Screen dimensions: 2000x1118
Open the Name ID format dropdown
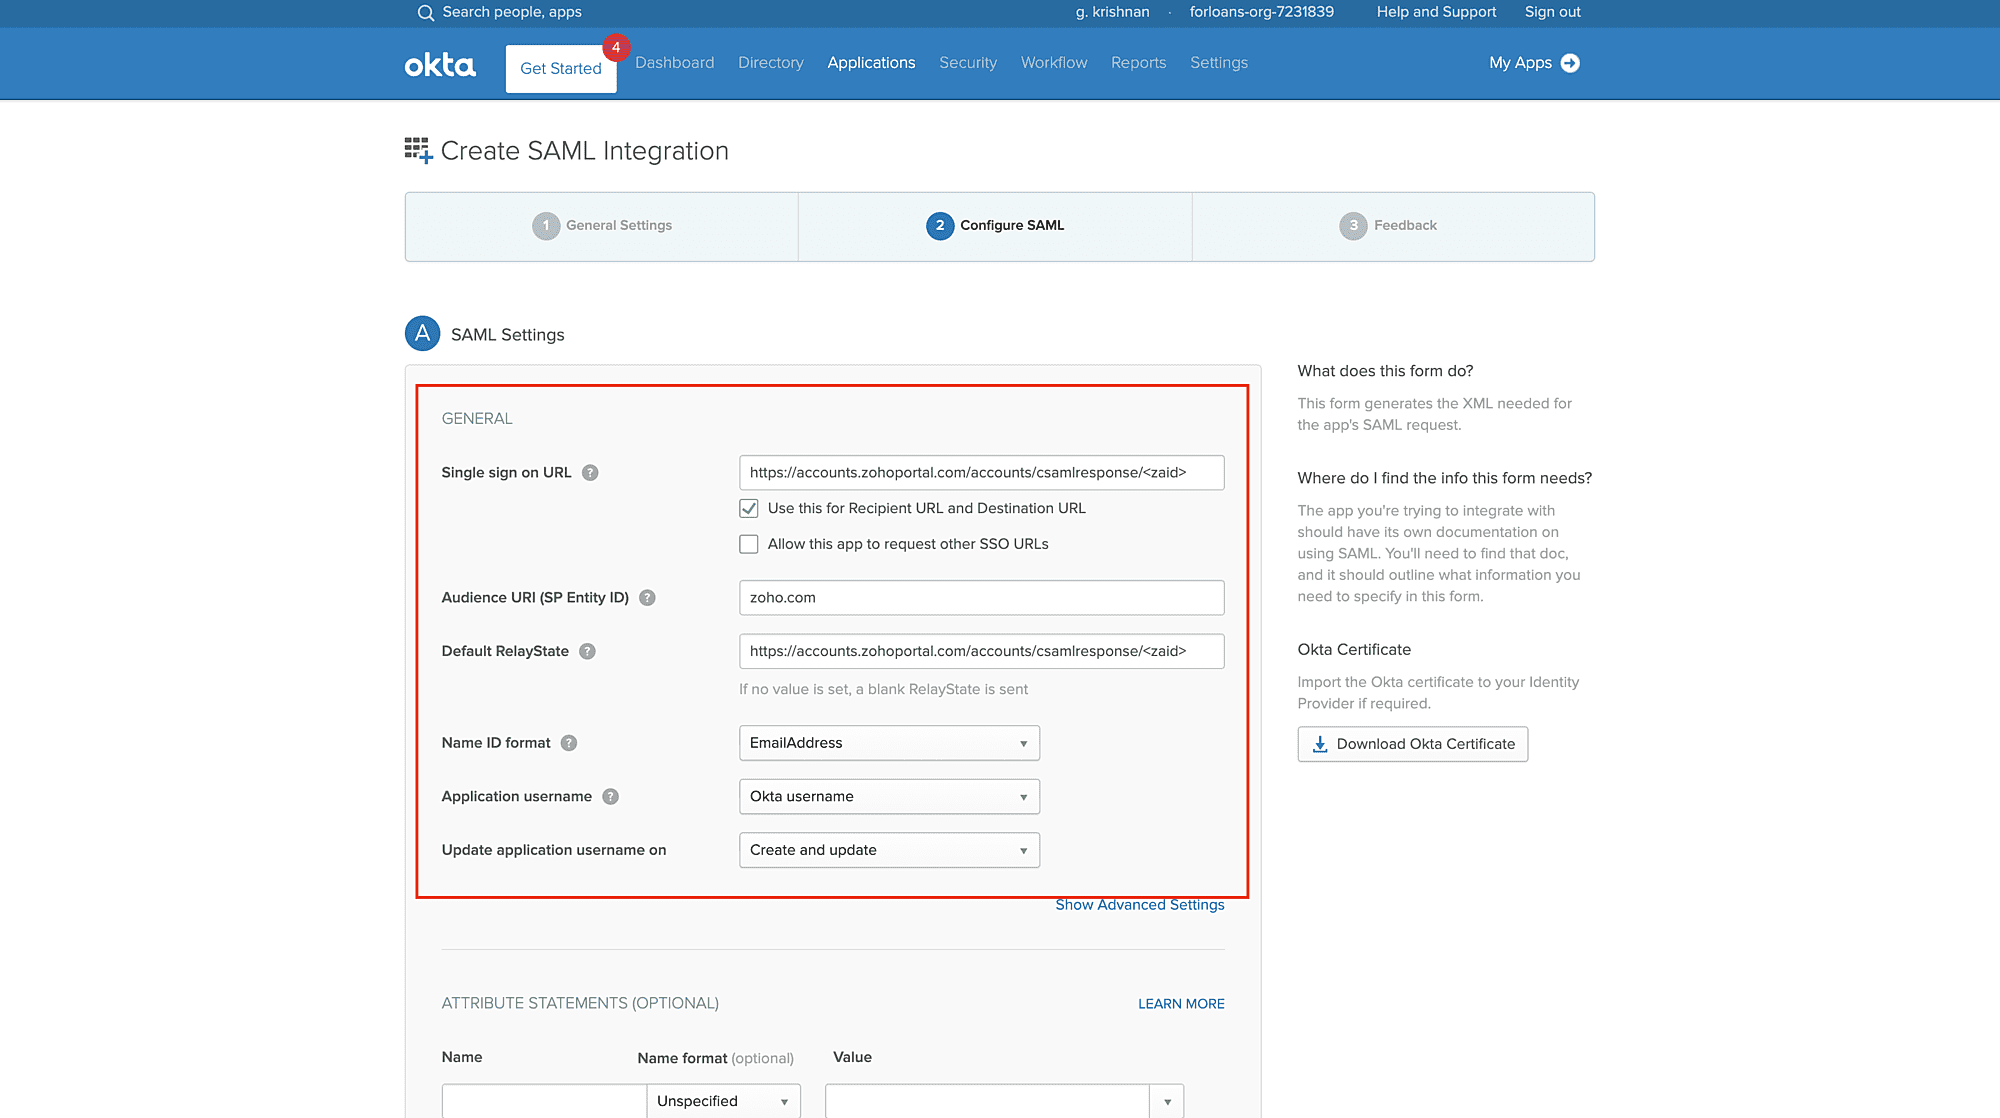coord(889,743)
